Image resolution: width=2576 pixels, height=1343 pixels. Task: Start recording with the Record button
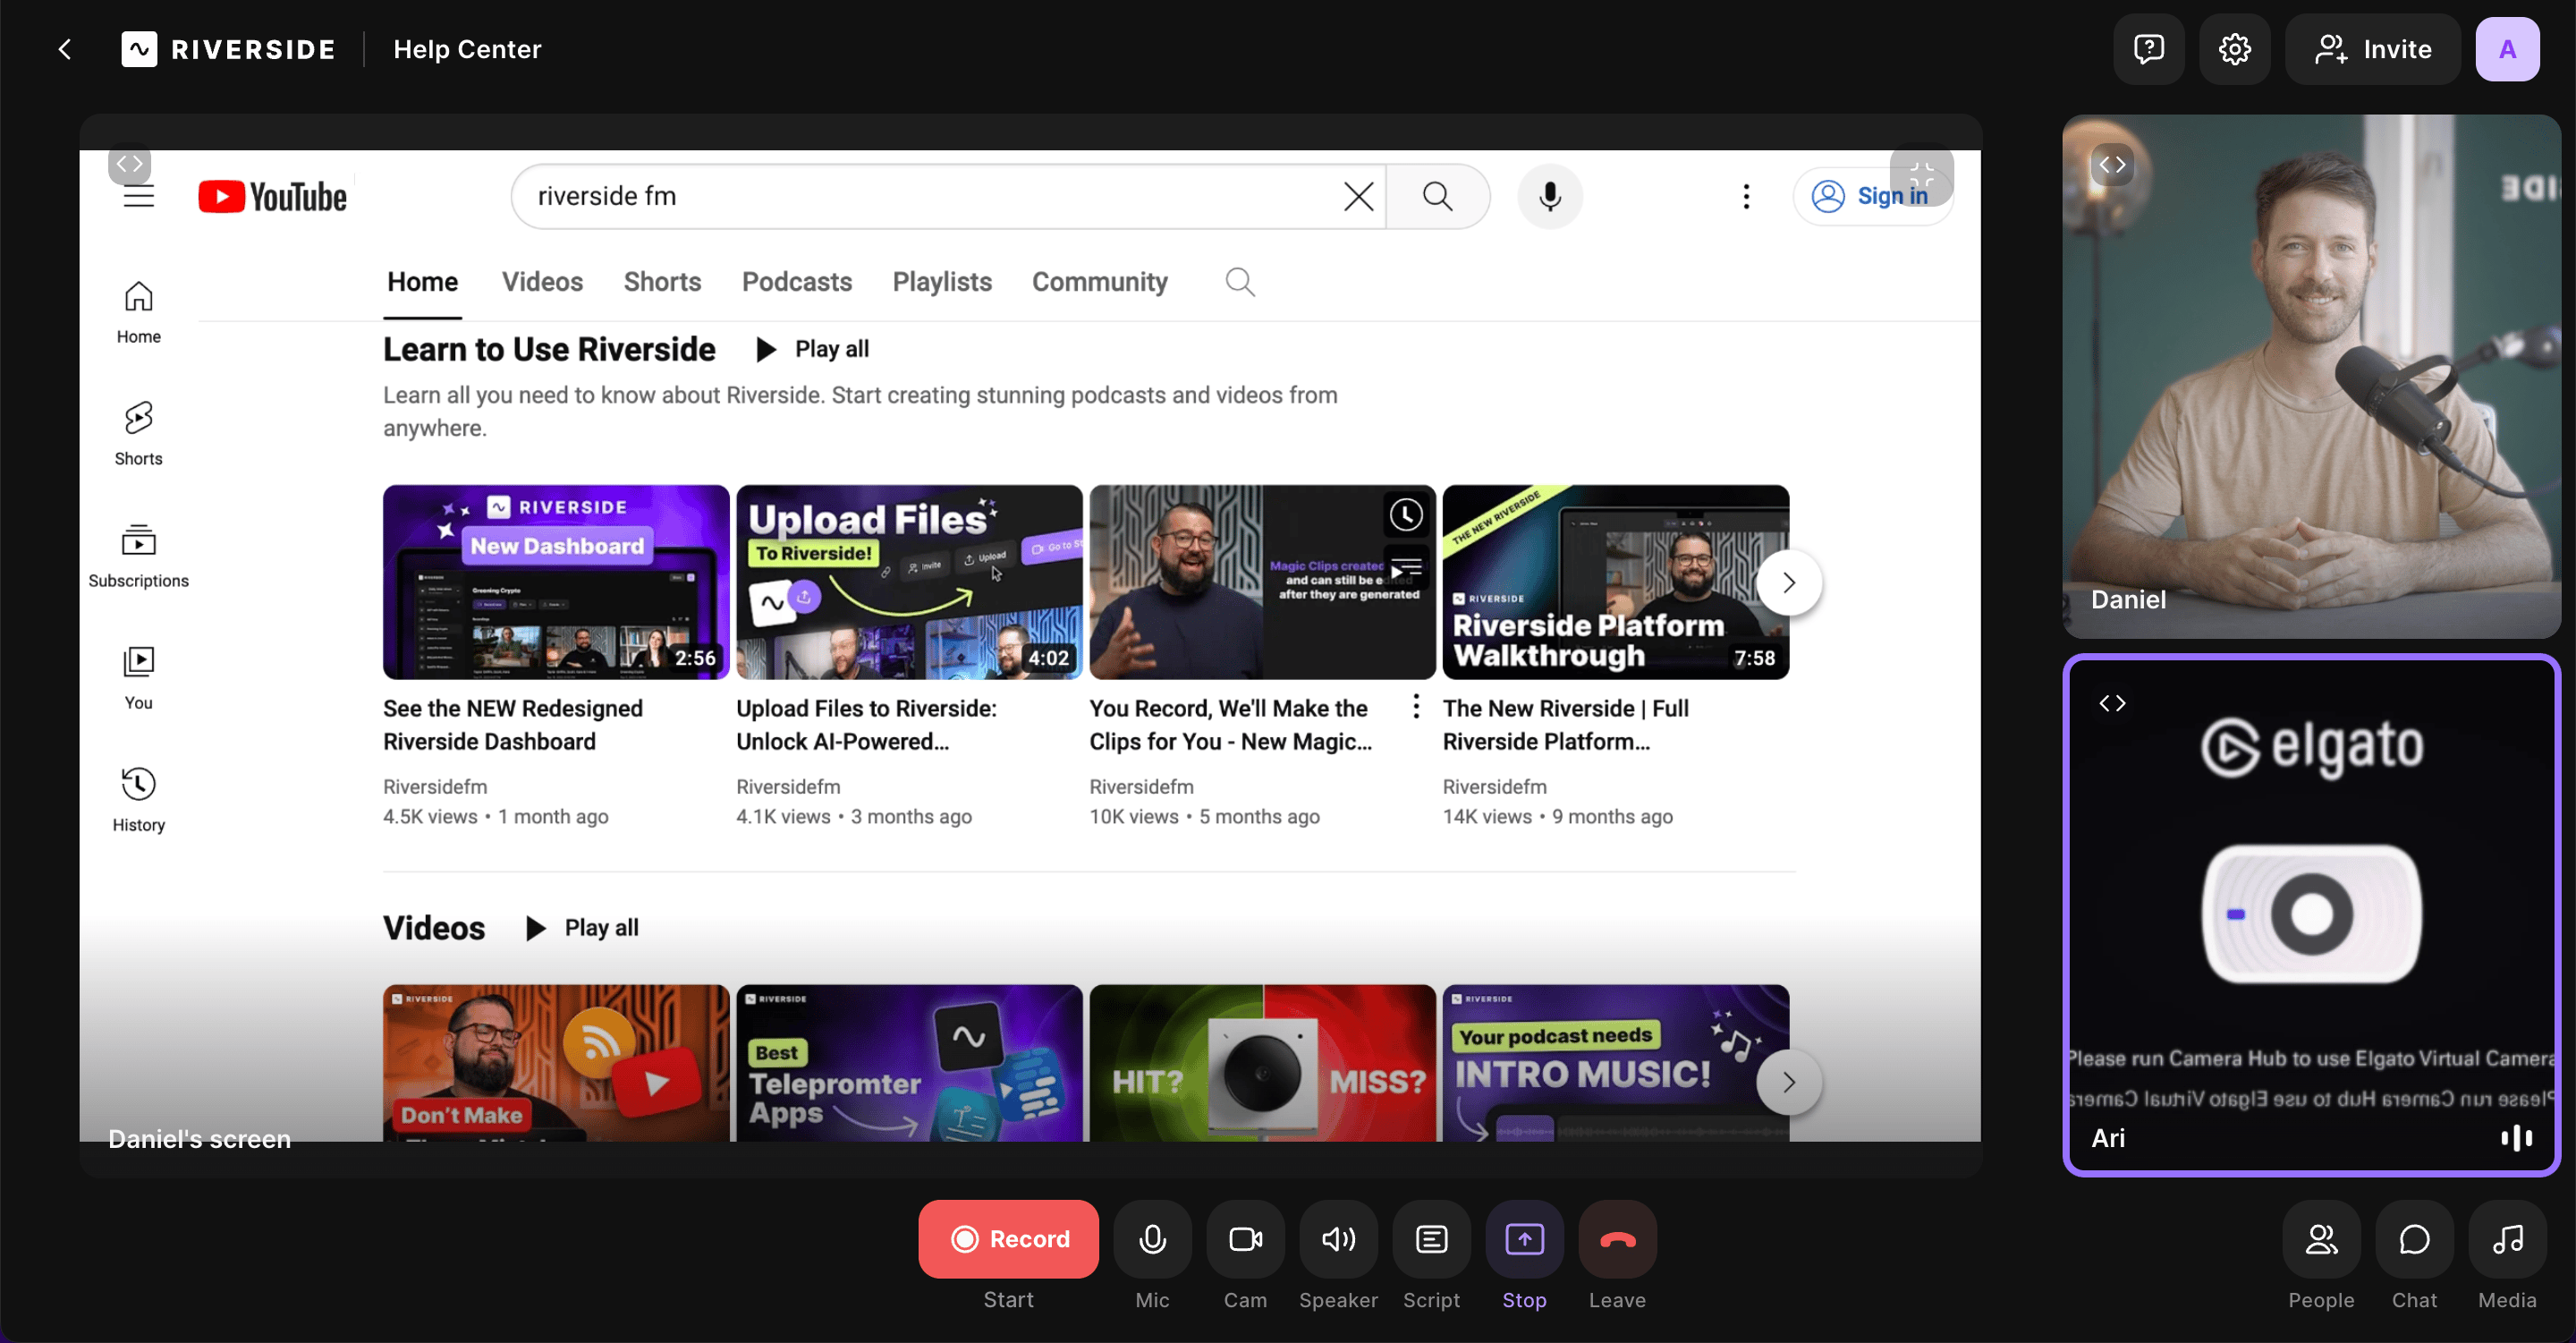(1008, 1239)
